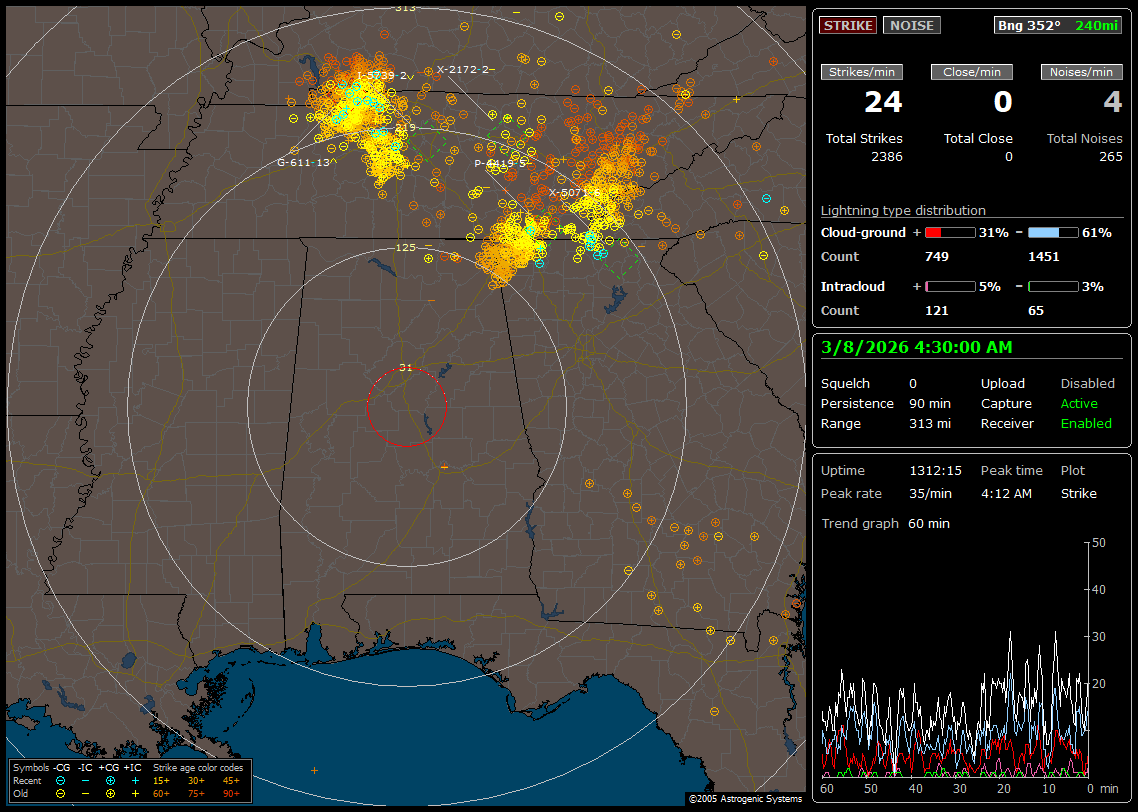Screen dimensions: 1138x812
Task: Click the old -CG yellow legend symbol
Action: 61,793
